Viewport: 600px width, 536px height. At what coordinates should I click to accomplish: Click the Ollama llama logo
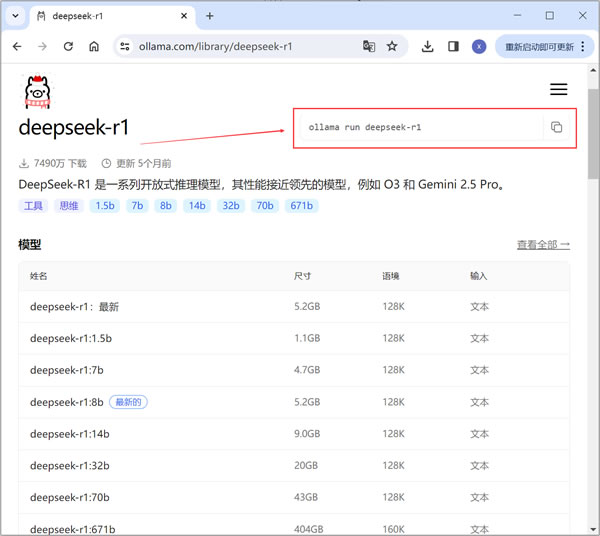(38, 91)
